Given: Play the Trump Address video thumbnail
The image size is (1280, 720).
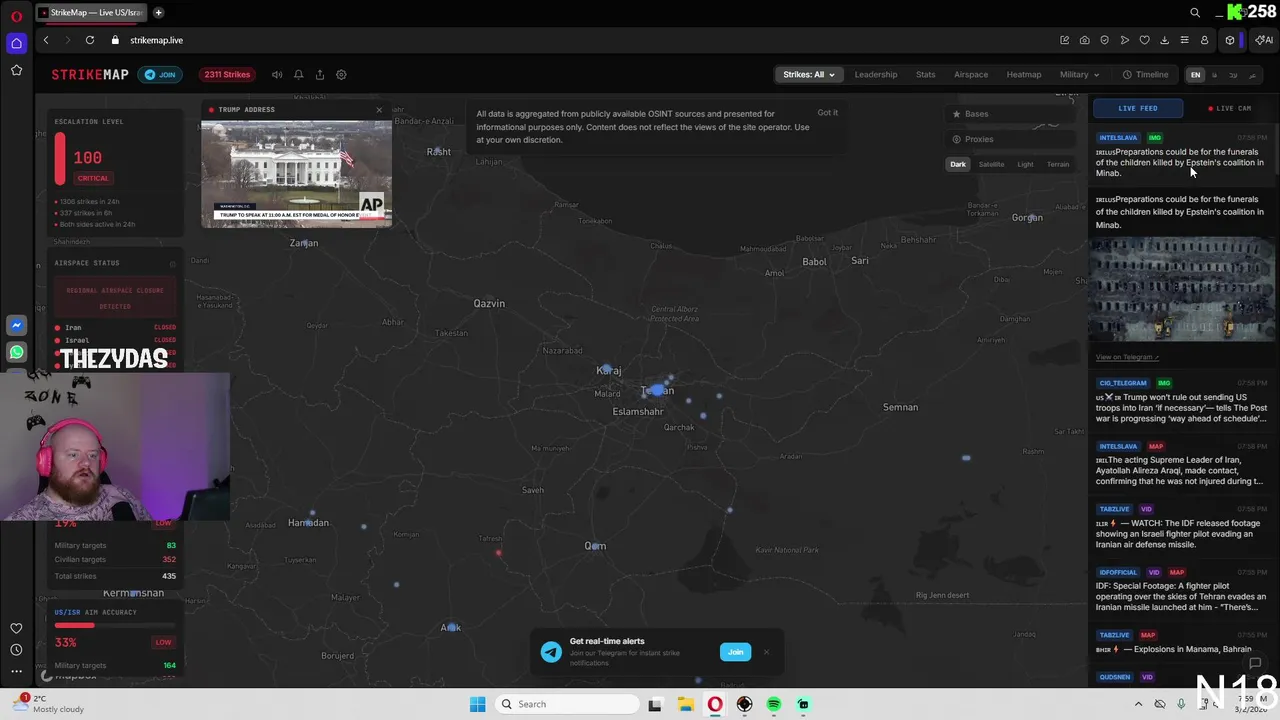Looking at the screenshot, I should (296, 174).
